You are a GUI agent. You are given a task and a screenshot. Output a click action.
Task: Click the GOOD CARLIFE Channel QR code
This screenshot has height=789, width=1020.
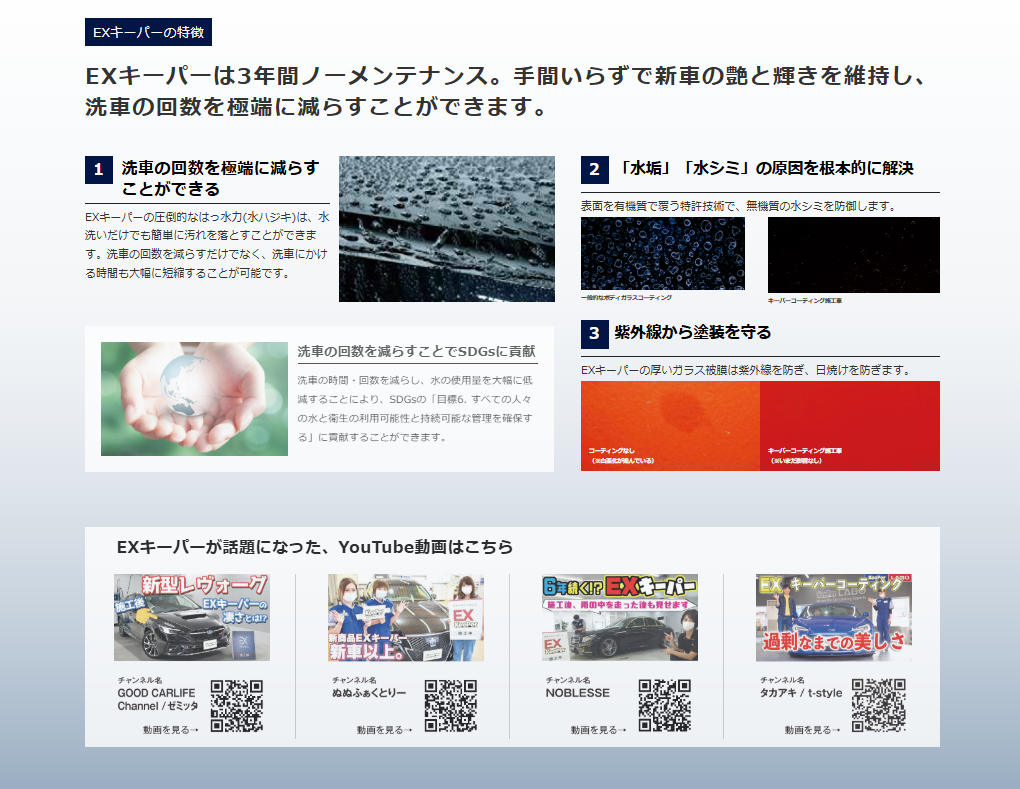[237, 706]
